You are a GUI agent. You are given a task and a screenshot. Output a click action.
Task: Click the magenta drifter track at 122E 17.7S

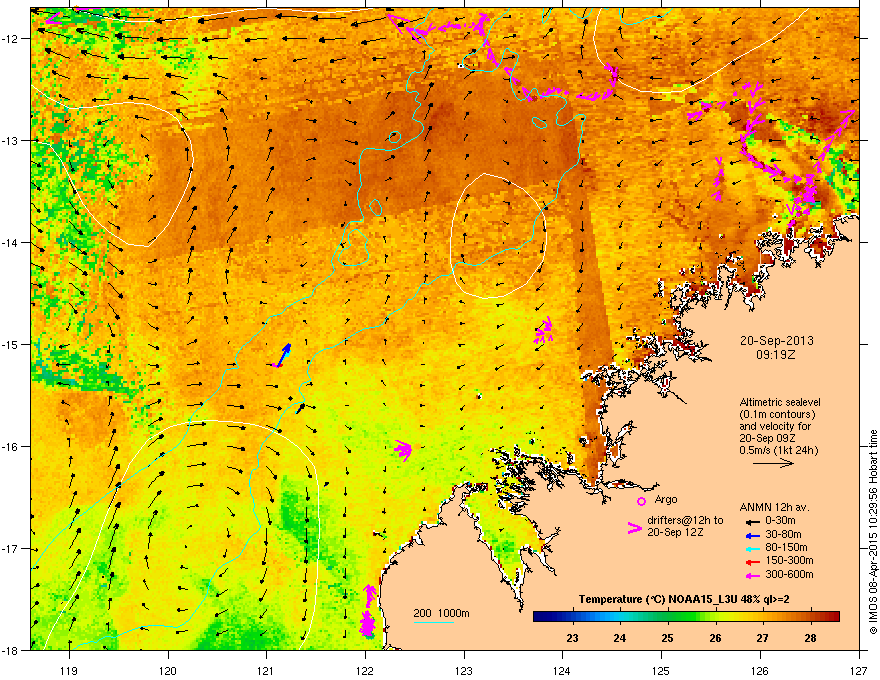[368, 612]
